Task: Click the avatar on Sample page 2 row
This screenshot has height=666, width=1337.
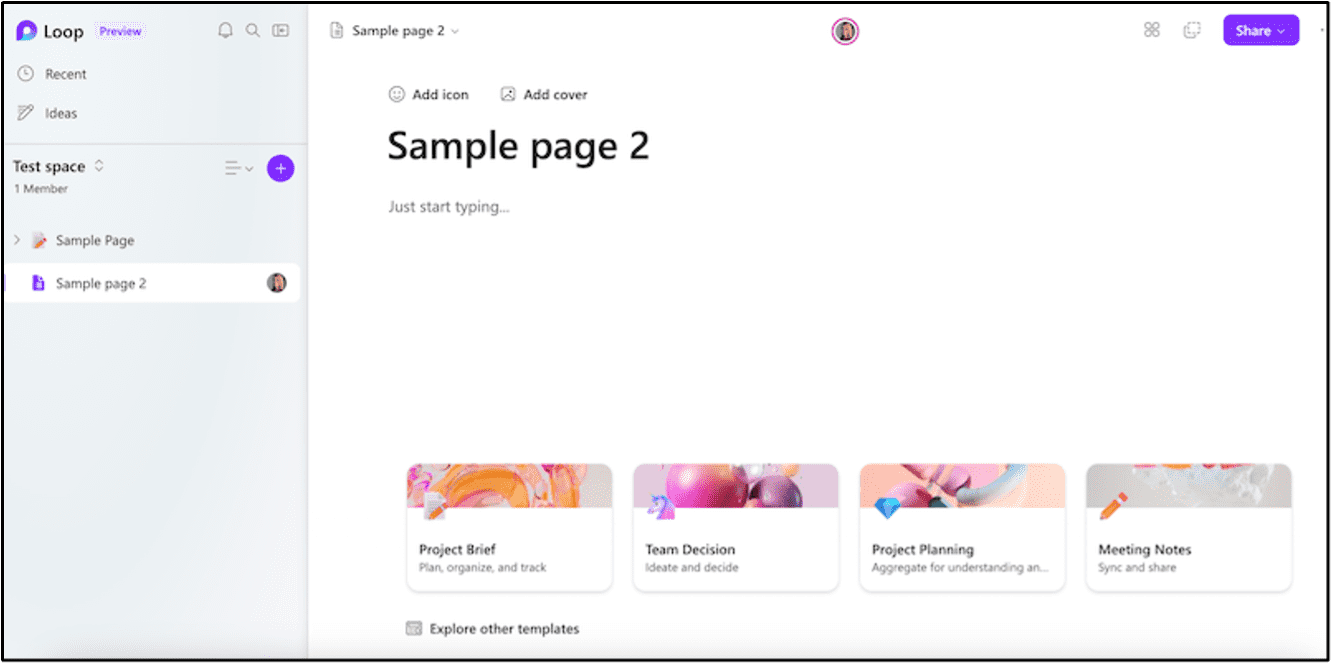Action: tap(277, 283)
